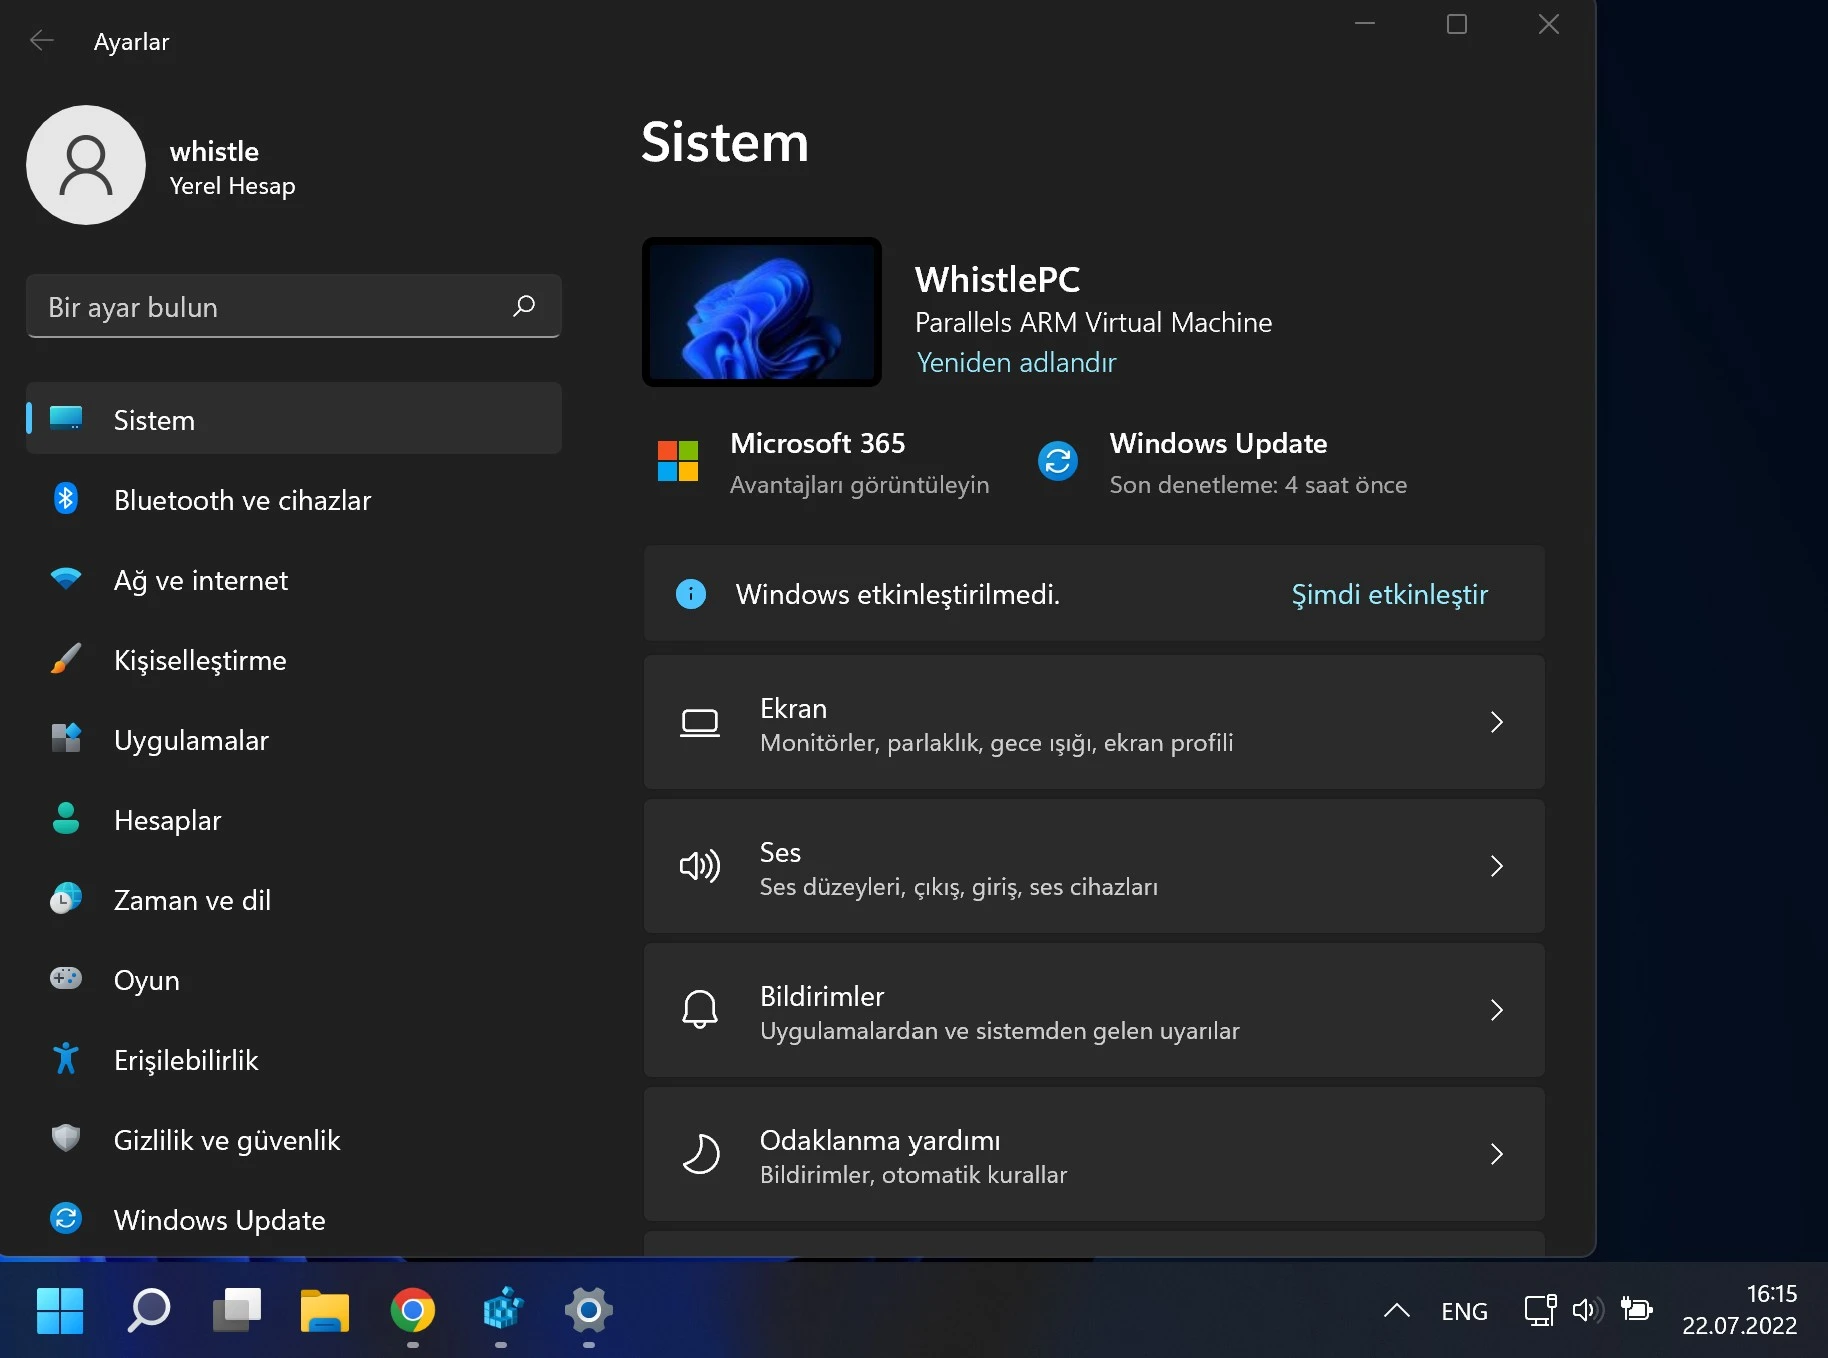This screenshot has height=1358, width=1828.
Task: Open Windows Update in the sidebar
Action: [294, 1219]
